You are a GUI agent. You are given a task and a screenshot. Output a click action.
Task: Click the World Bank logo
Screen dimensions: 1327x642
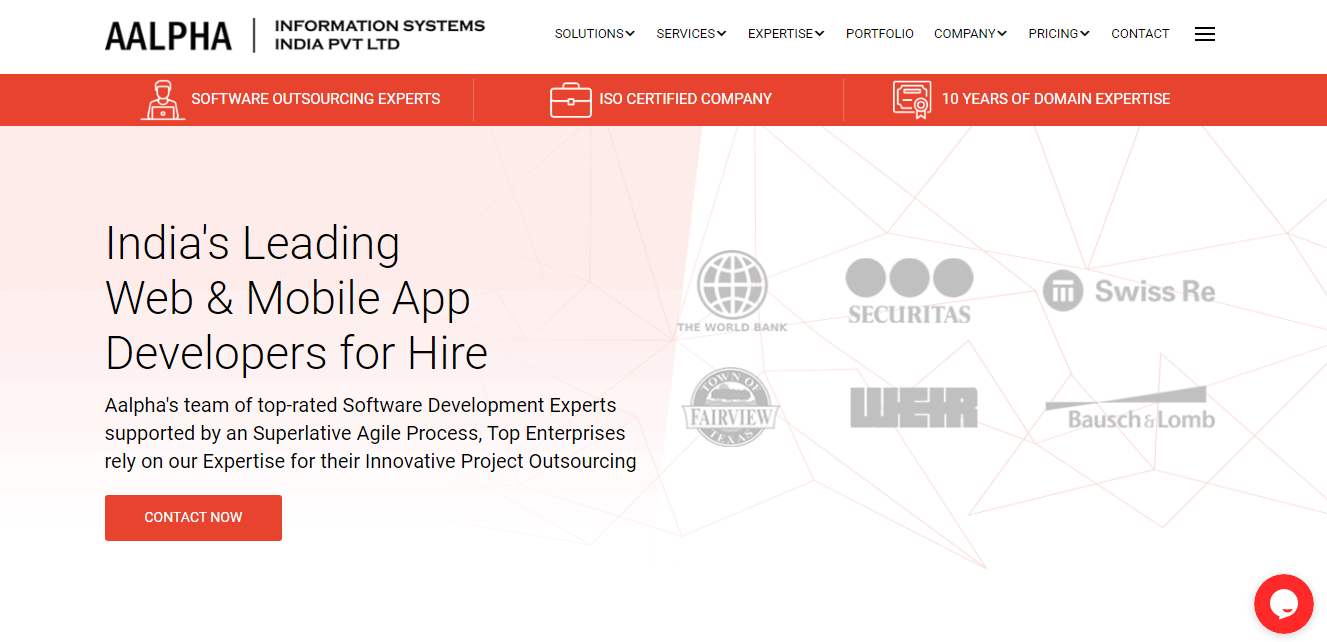[x=732, y=291]
